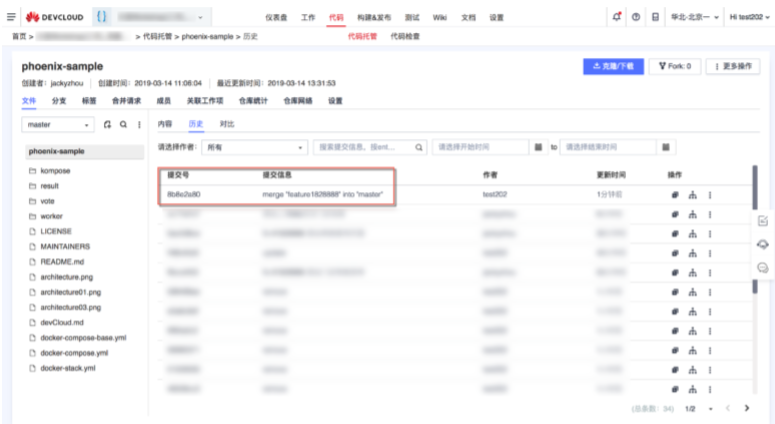The width and height of the screenshot is (775, 424).
Task: Click 首页 breadcrumb link
Action: (x=19, y=36)
